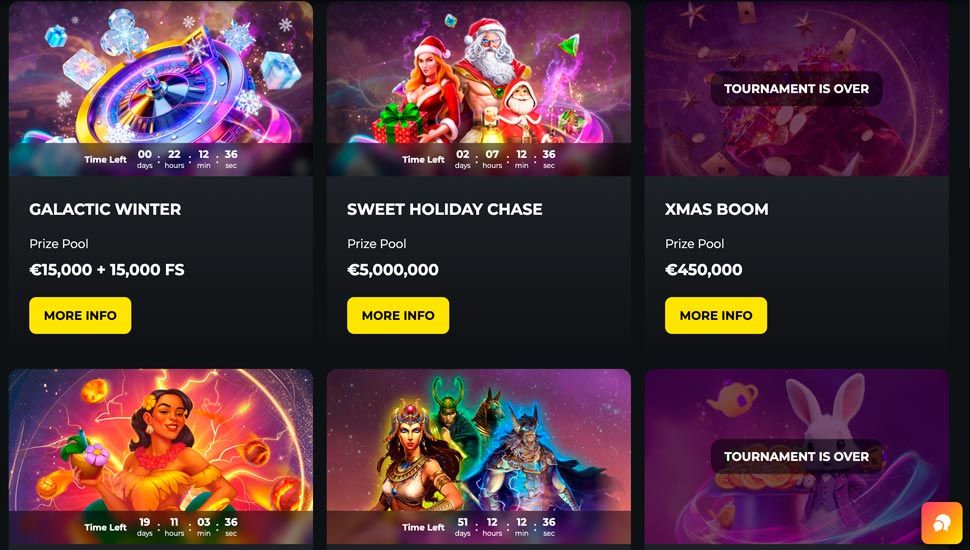The image size is (970, 550).
Task: Open the Xmas Boom tournament banner
Action: (797, 88)
